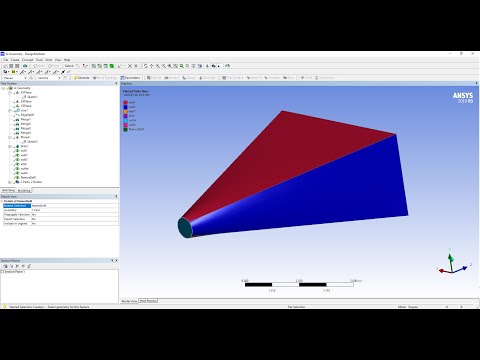The image size is (480, 360).
Task: Click the Extrude tool
Action: [154, 78]
